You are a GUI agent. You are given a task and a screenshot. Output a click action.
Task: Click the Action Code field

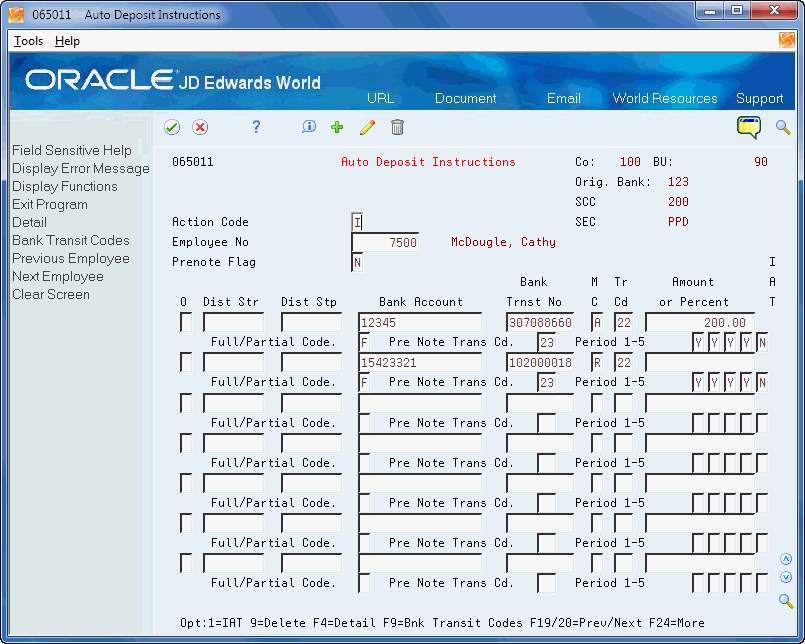tap(357, 222)
